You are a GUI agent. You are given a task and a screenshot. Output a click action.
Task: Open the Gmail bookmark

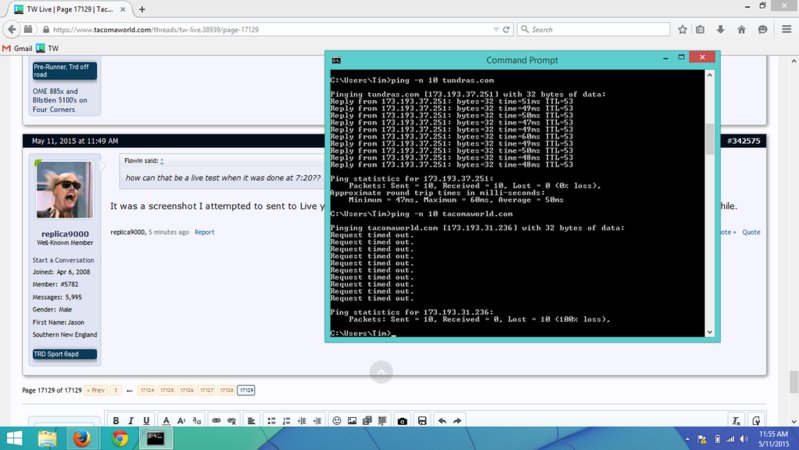point(18,48)
